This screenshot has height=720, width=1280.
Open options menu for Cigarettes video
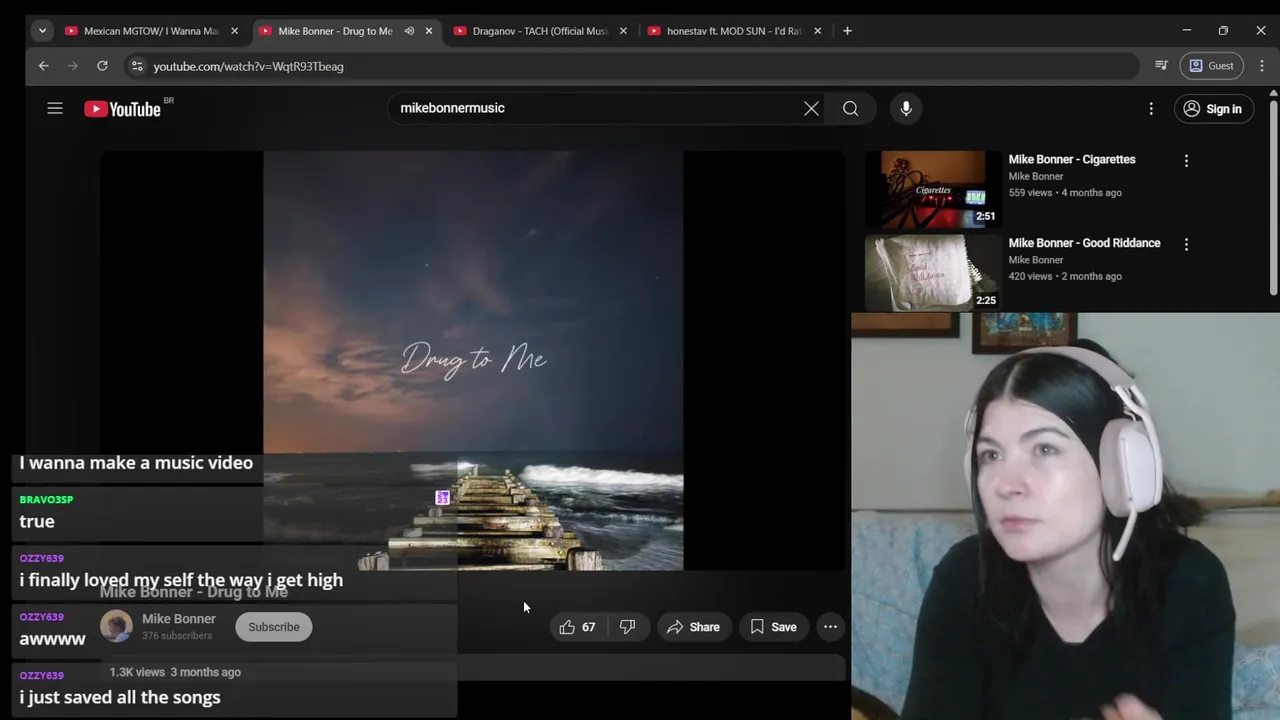[x=1186, y=160]
